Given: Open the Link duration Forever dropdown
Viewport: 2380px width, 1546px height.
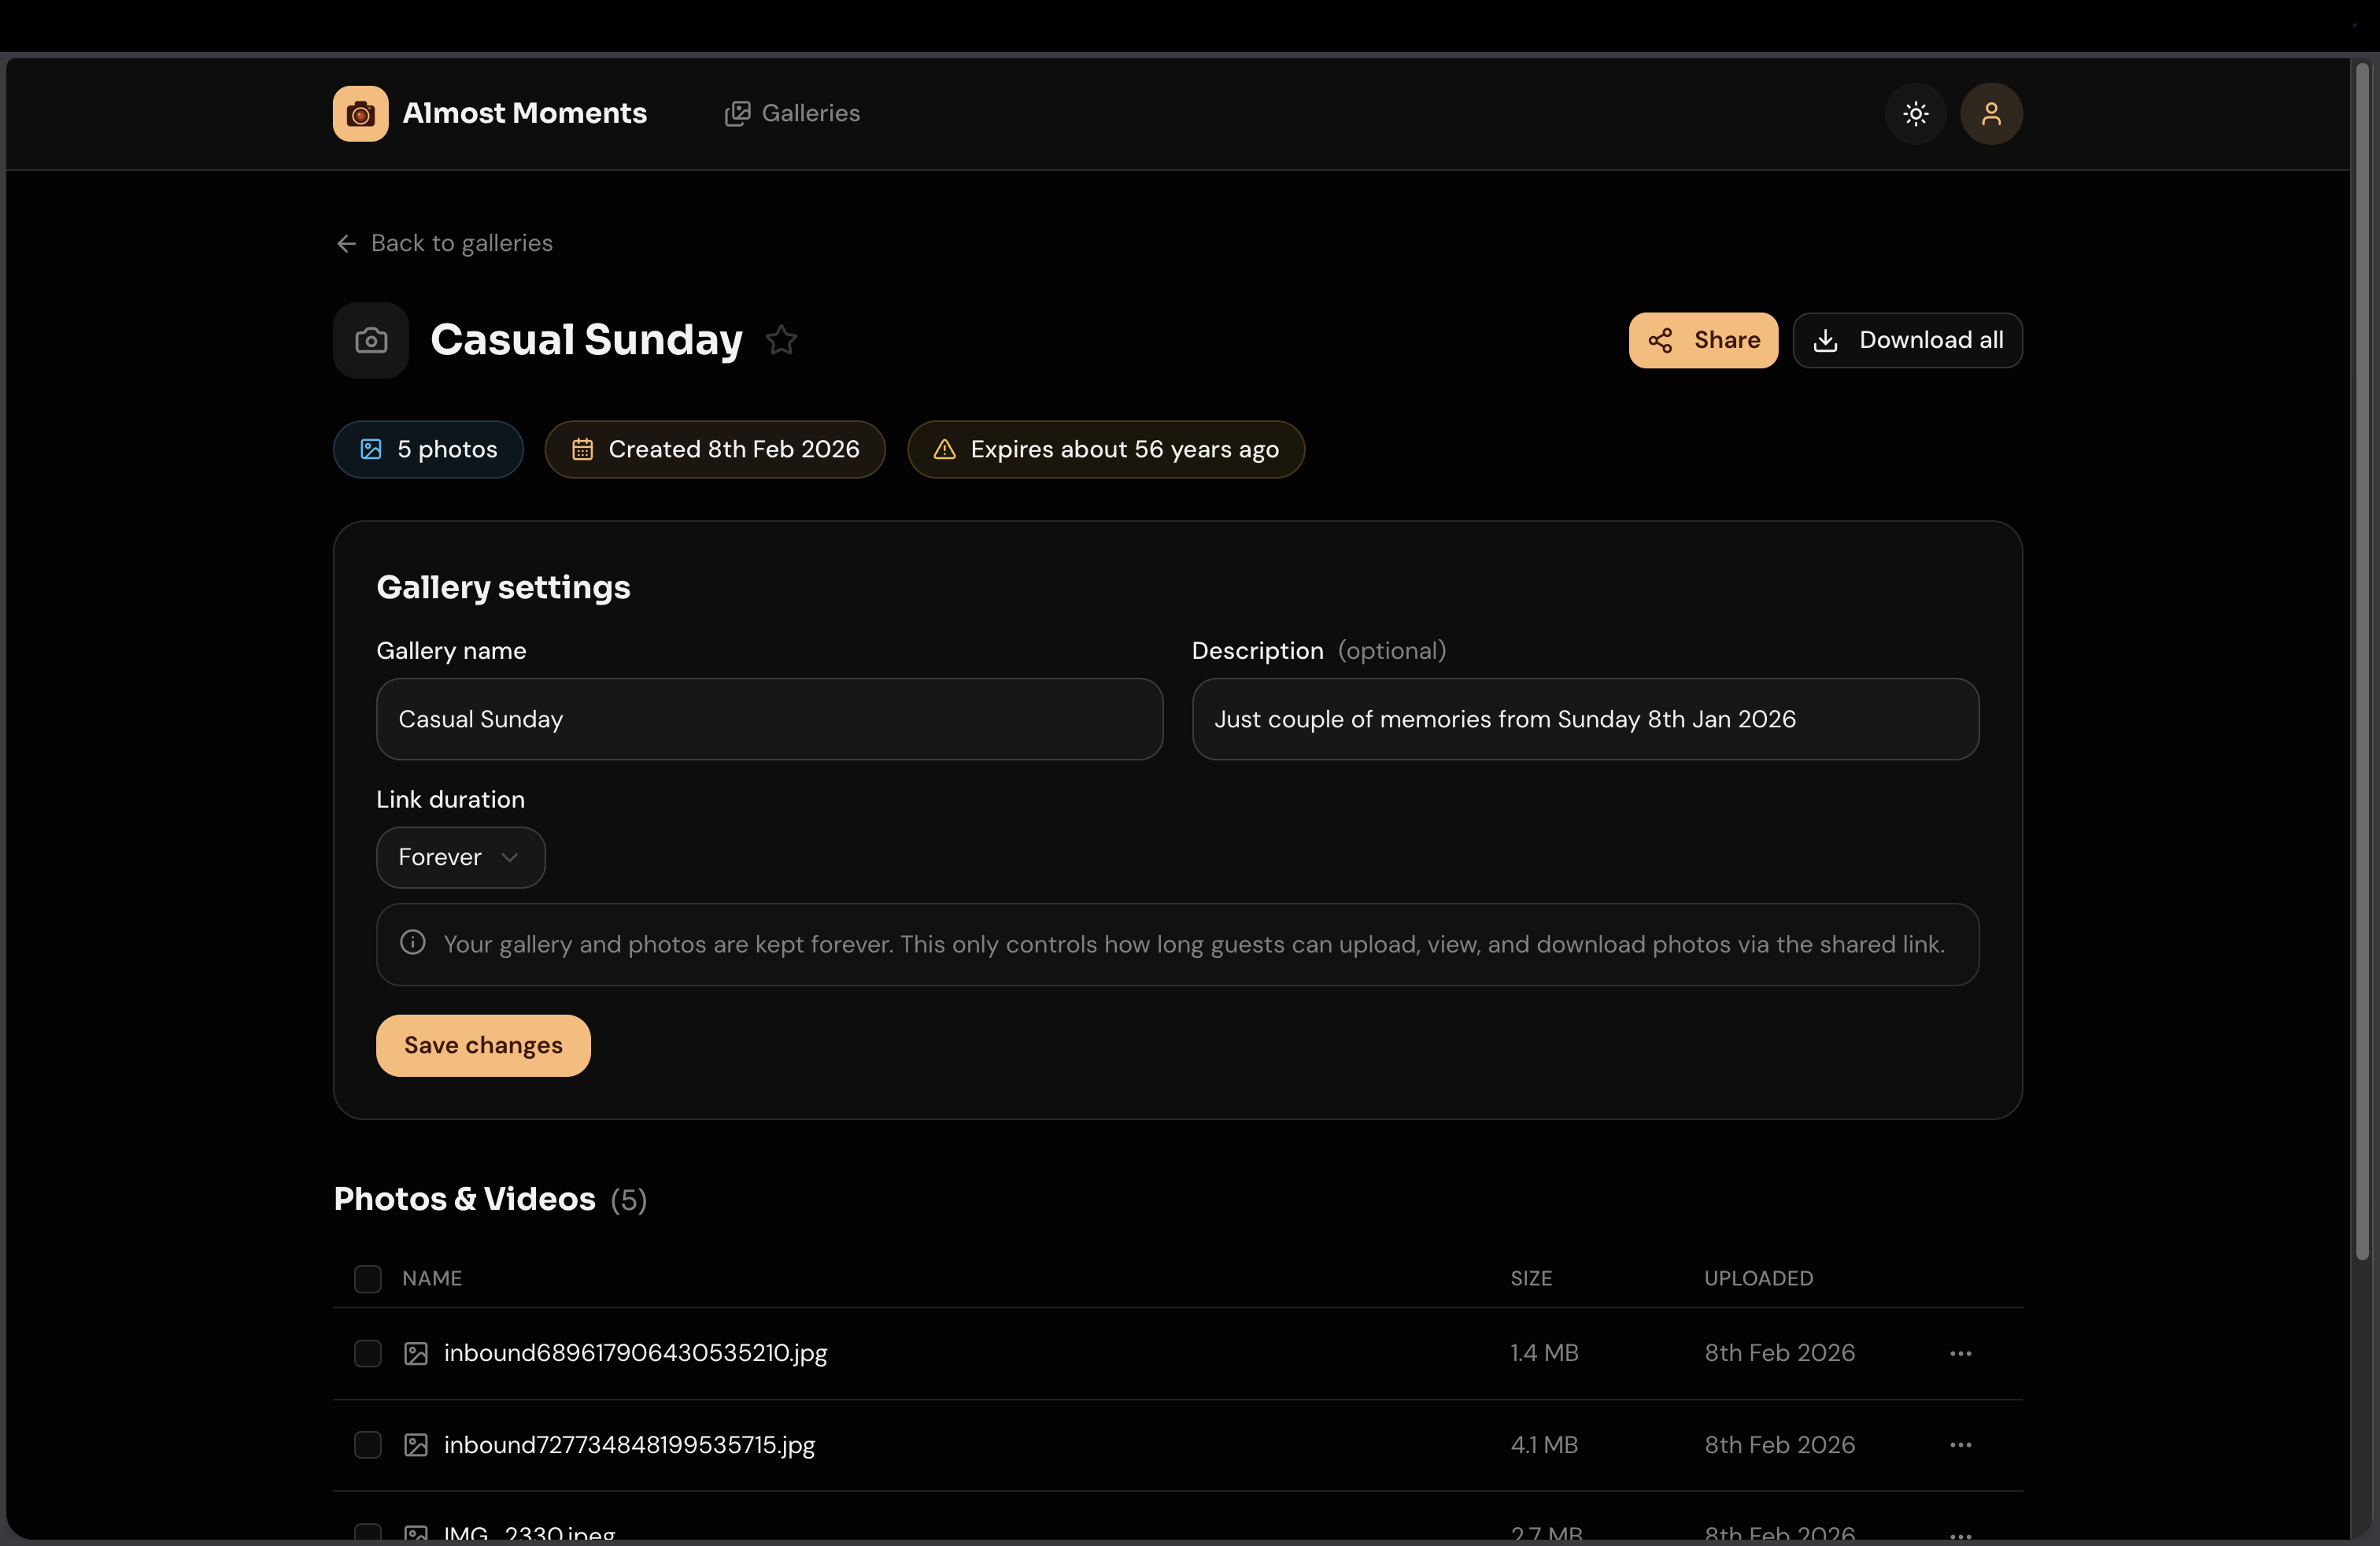Looking at the screenshot, I should pyautogui.click(x=460, y=857).
